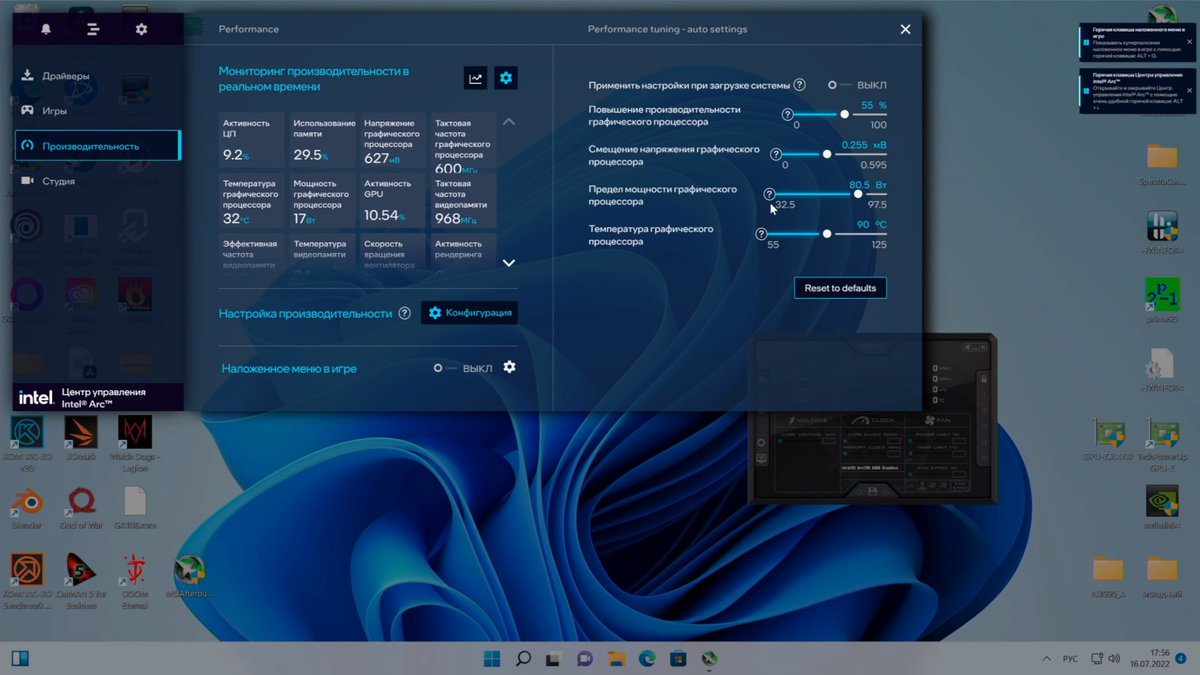Viewport: 1200px width, 675px height.
Task: Click the notifications bell icon
Action: (46, 29)
